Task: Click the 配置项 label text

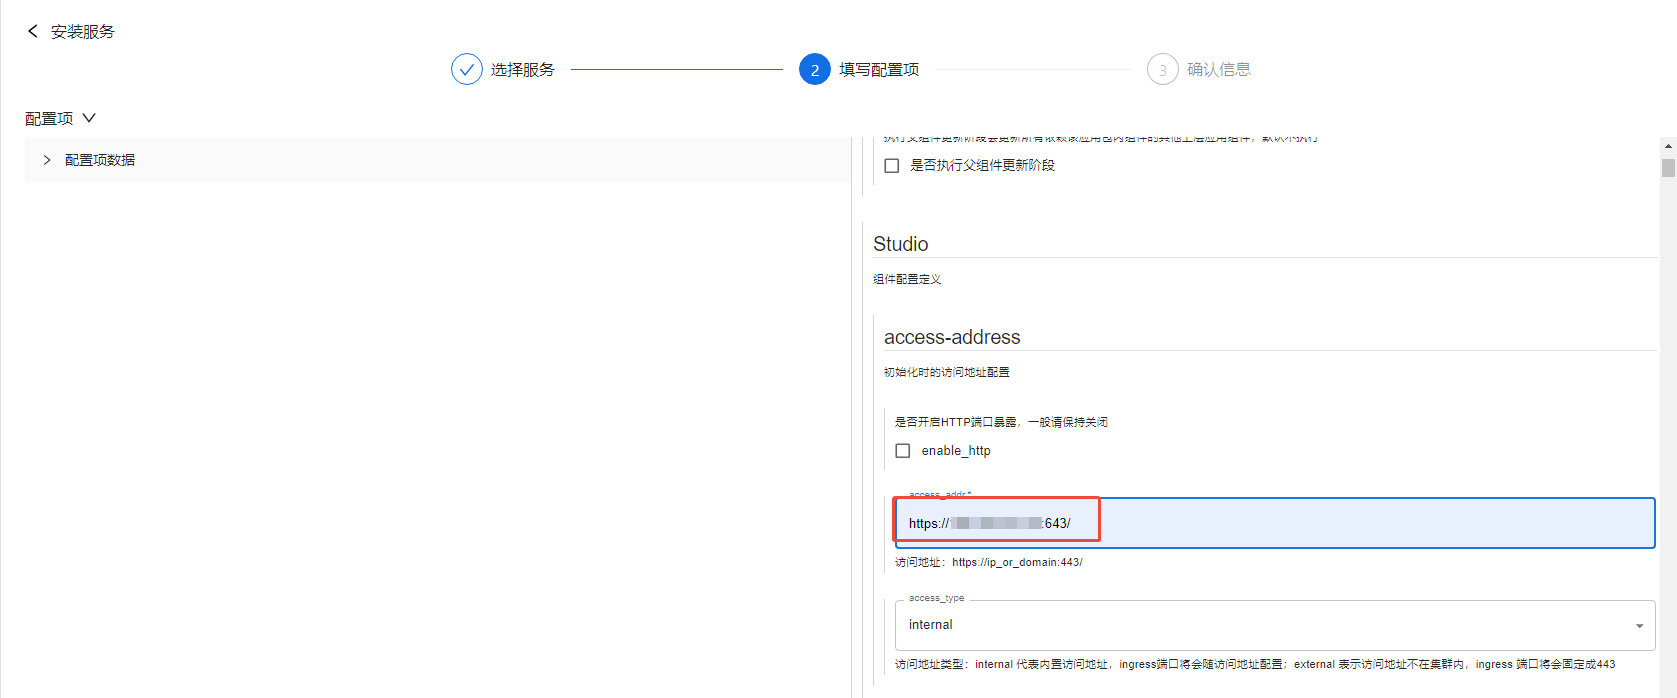Action: [49, 118]
